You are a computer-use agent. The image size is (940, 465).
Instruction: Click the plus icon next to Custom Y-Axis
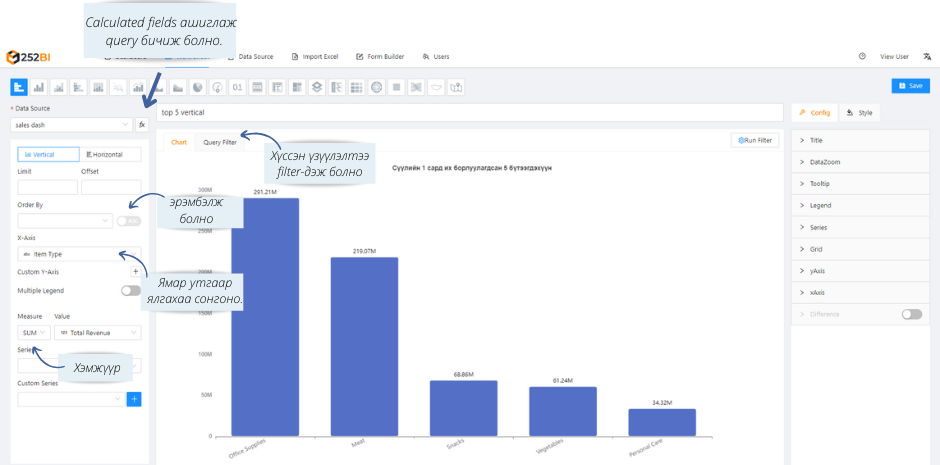(135, 271)
